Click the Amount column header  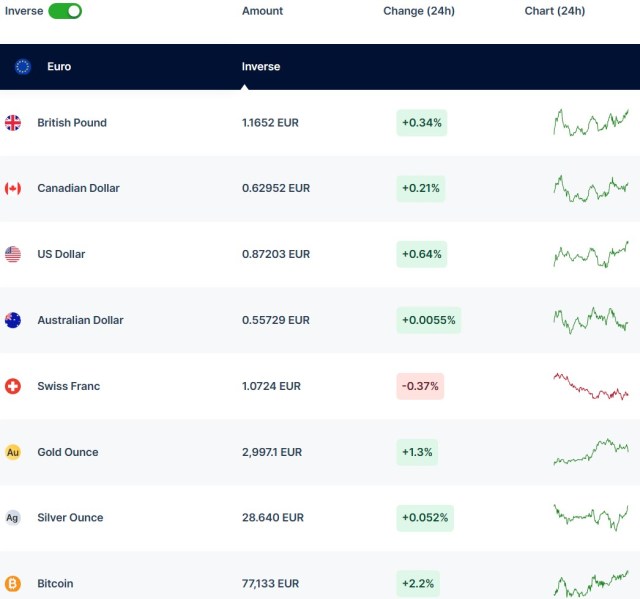click(262, 11)
